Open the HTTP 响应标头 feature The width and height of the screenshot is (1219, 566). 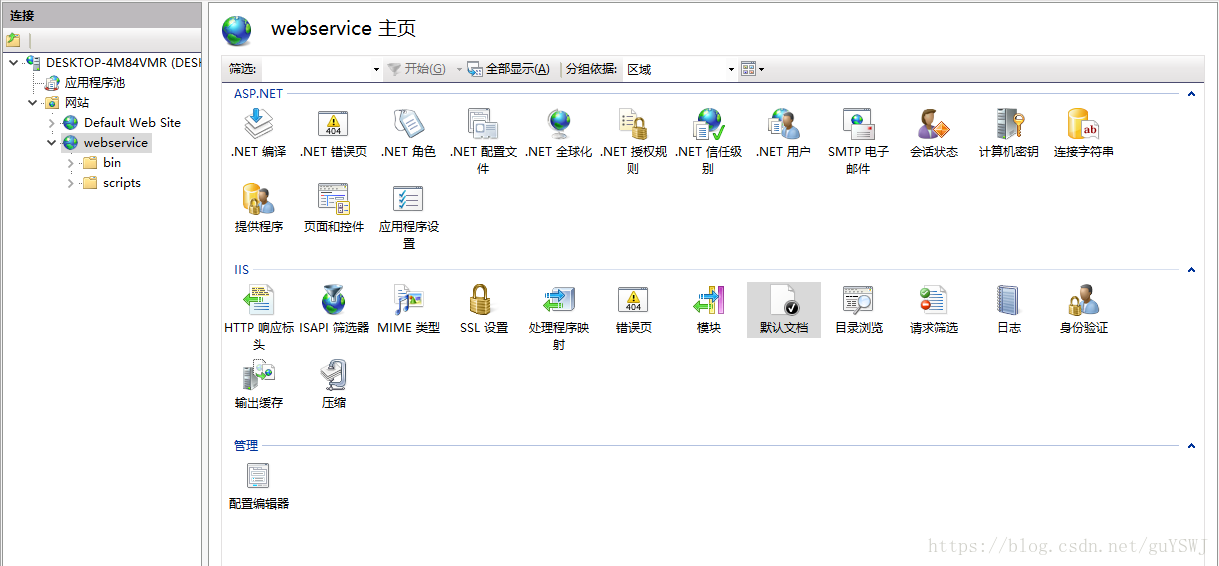(258, 316)
